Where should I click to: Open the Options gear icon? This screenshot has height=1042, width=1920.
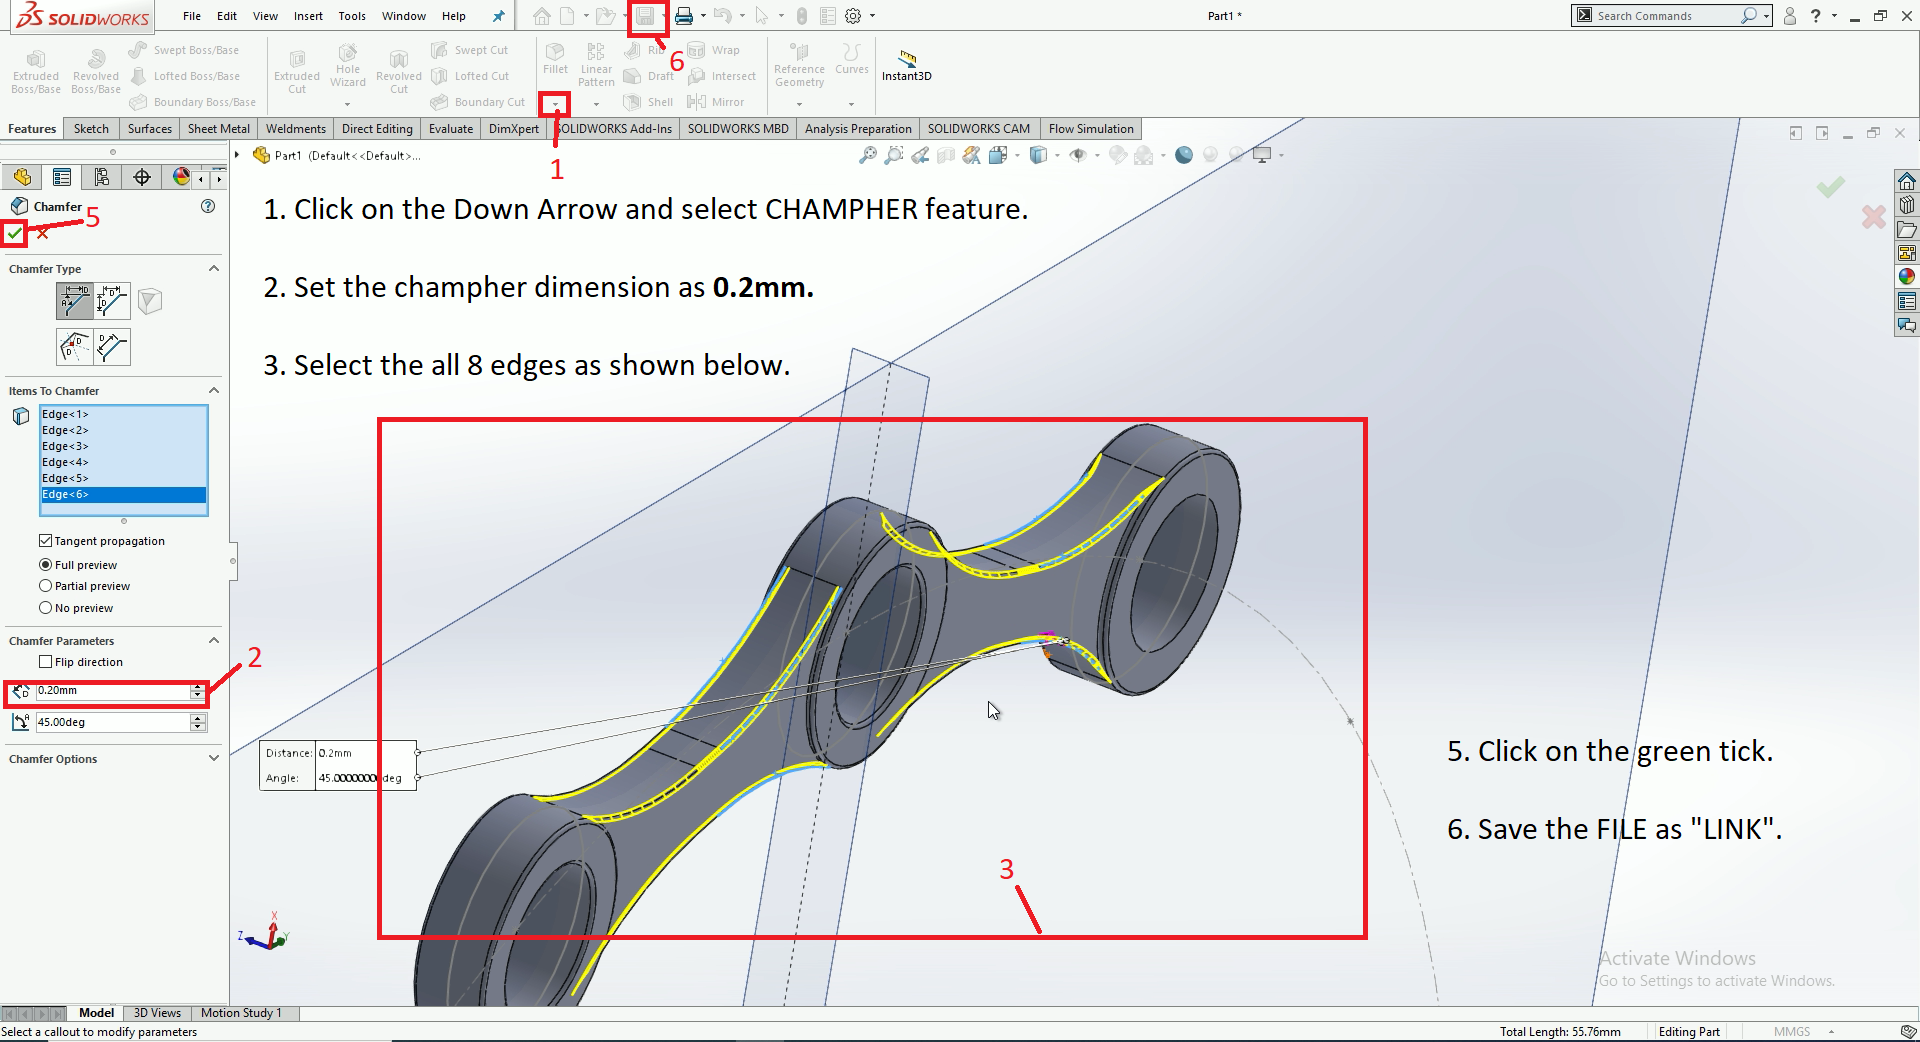[853, 16]
